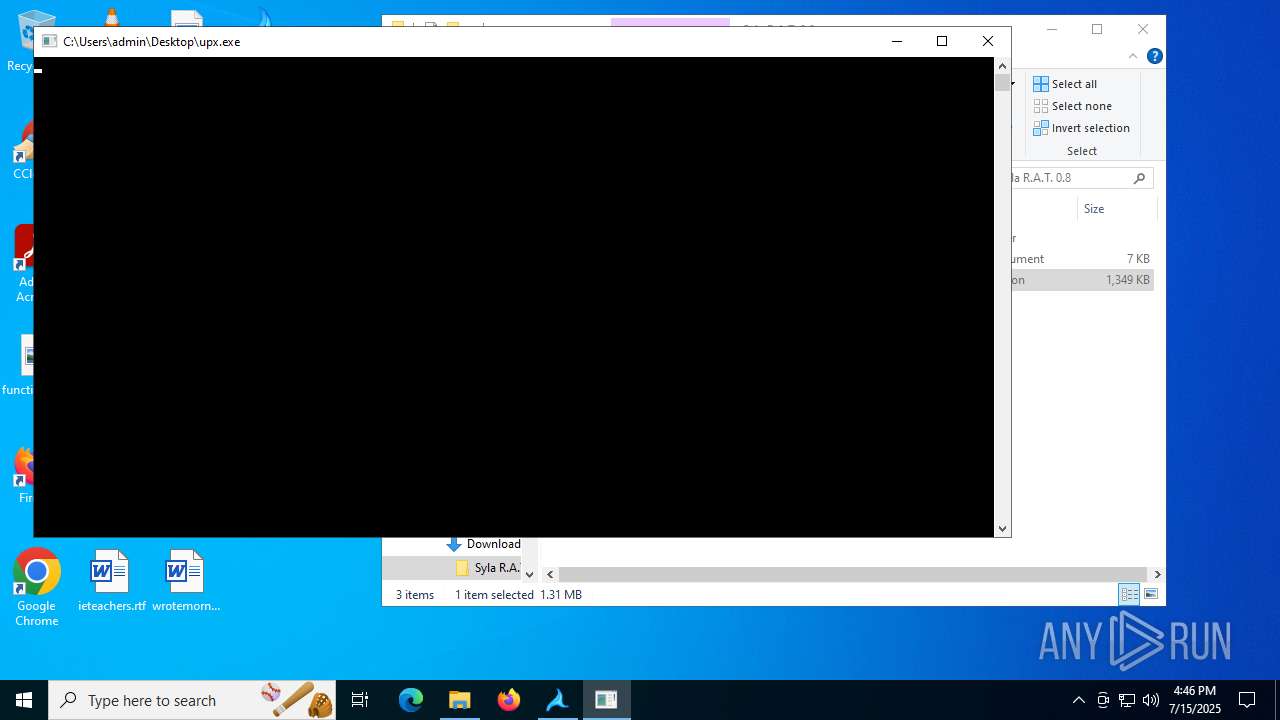
Task: Click Invert selection in Explorer ribbon
Action: [1081, 128]
